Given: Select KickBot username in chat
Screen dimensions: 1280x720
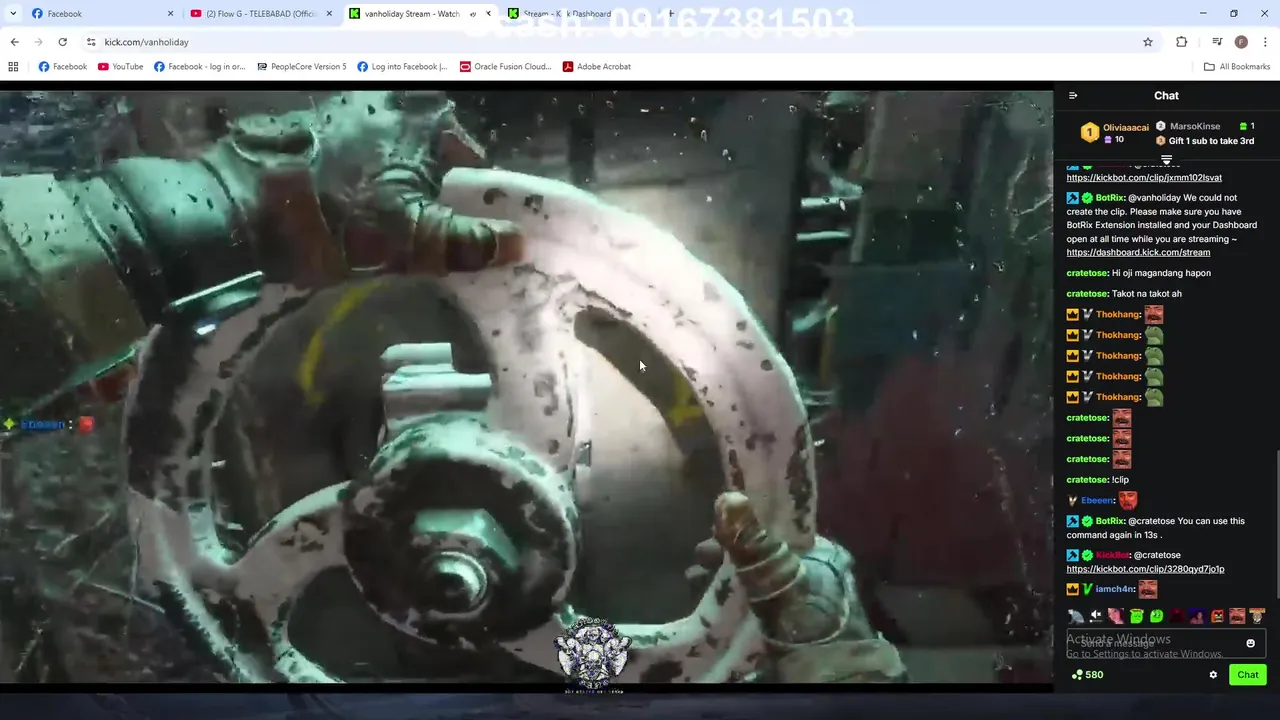Looking at the screenshot, I should click(1112, 555).
